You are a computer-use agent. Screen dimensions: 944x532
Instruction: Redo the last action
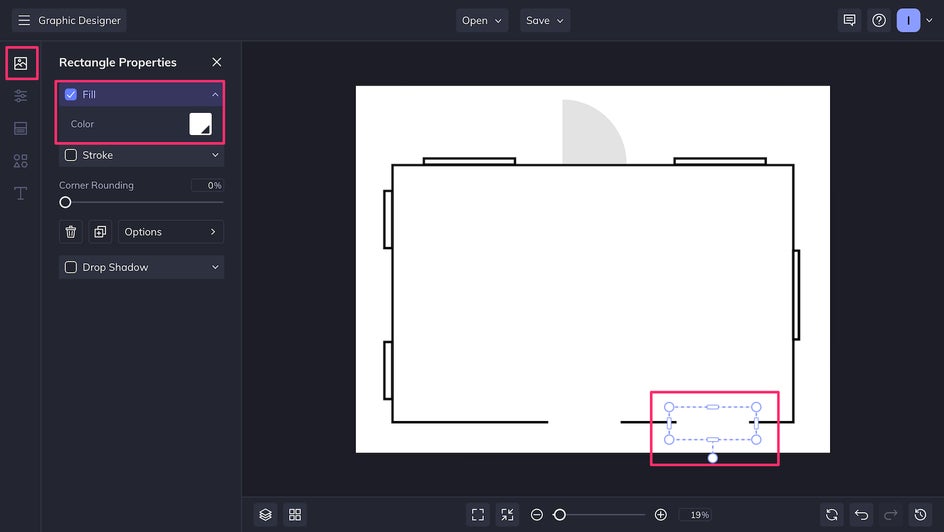[891, 515]
